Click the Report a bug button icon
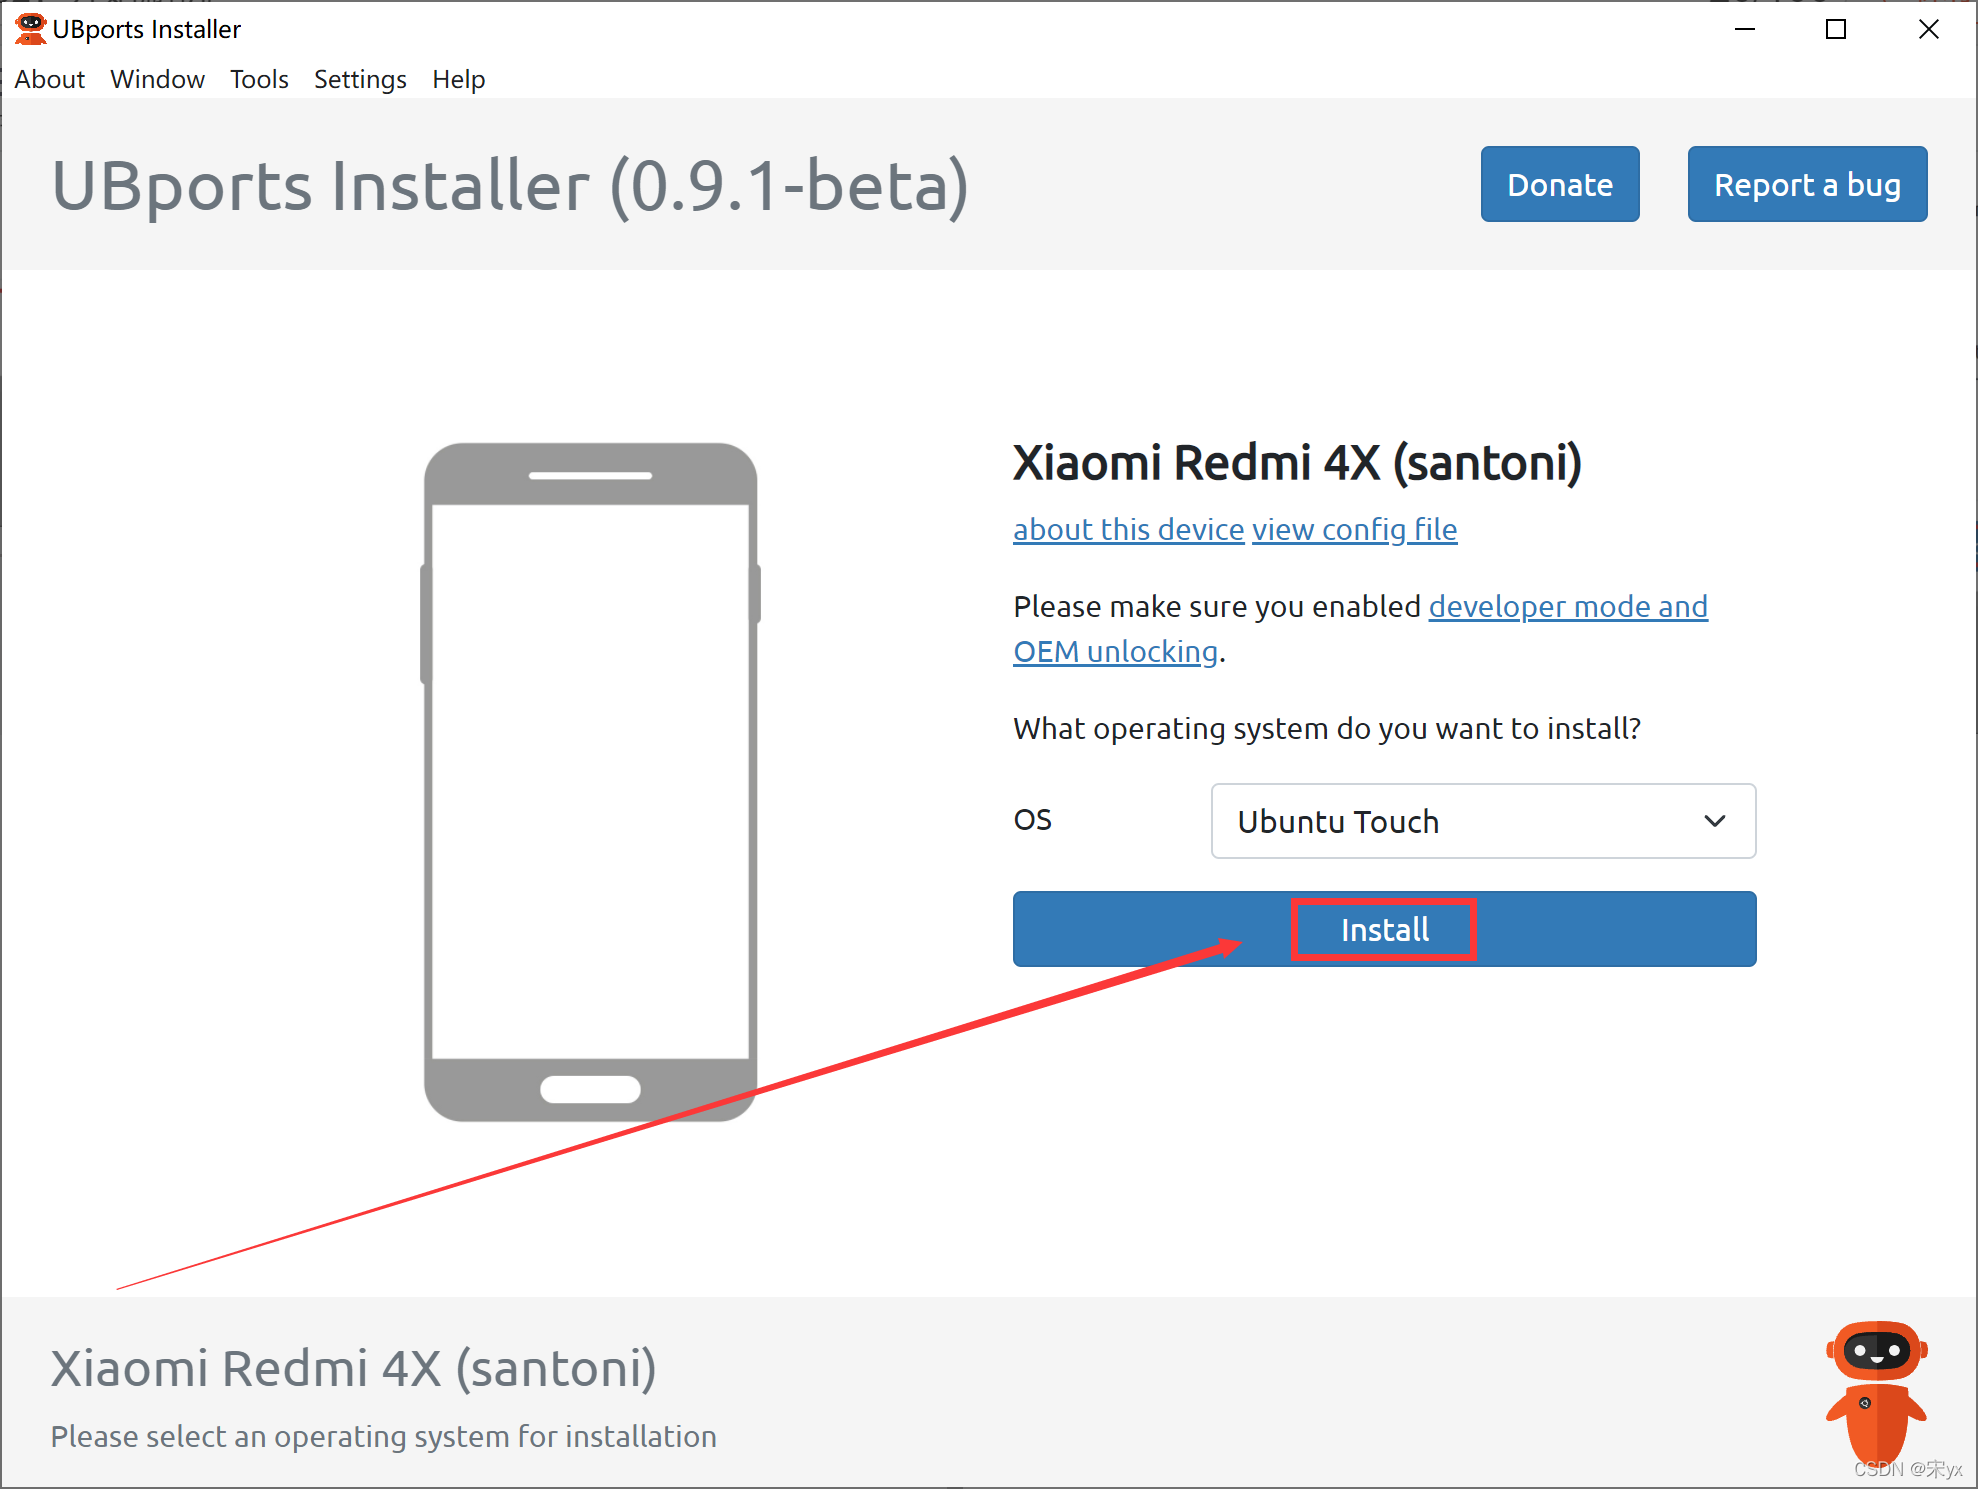The width and height of the screenshot is (1978, 1489). [1806, 183]
